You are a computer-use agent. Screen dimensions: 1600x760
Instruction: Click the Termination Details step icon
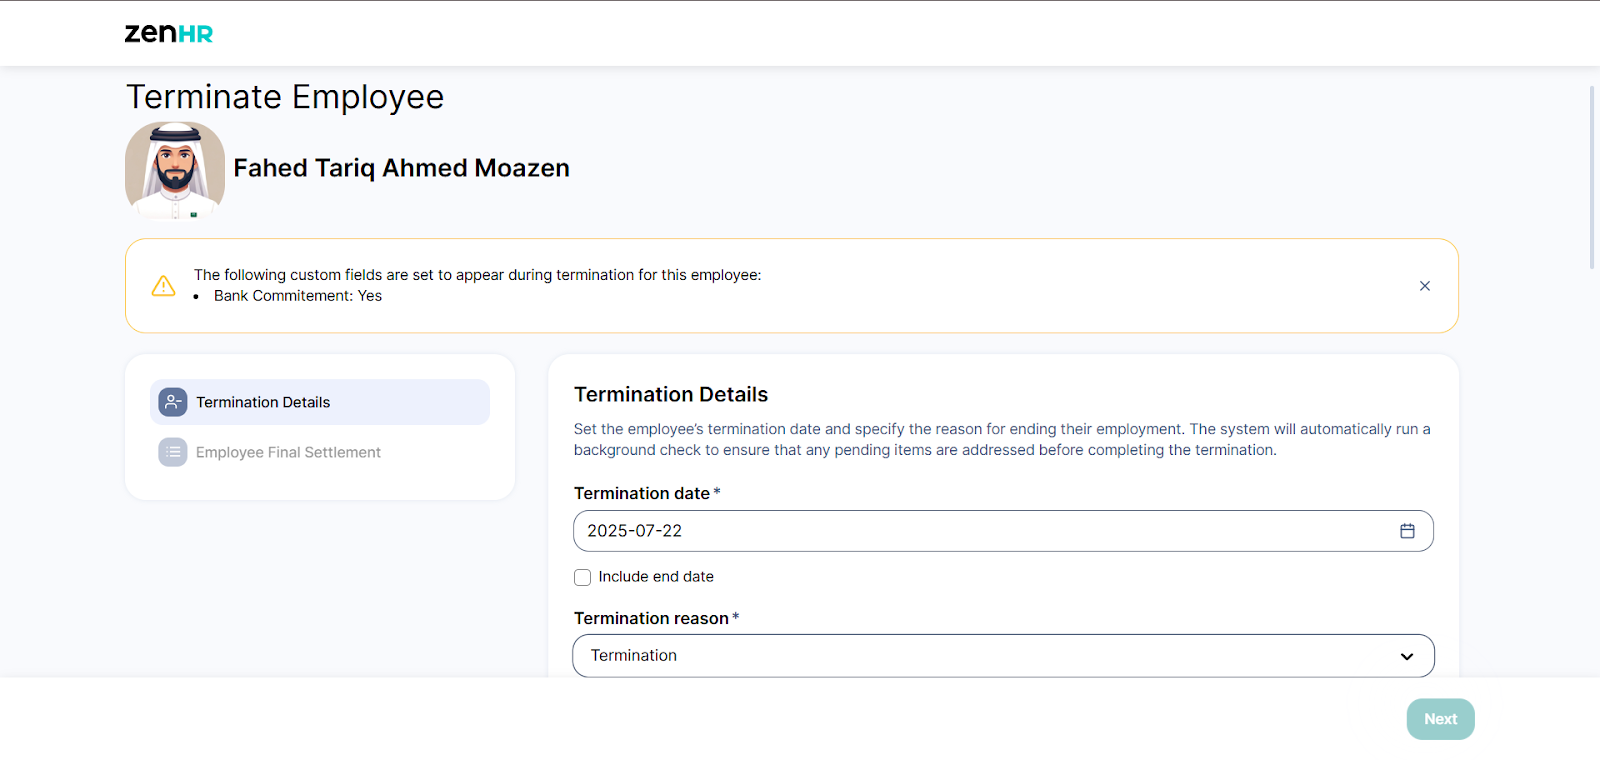[x=173, y=402]
